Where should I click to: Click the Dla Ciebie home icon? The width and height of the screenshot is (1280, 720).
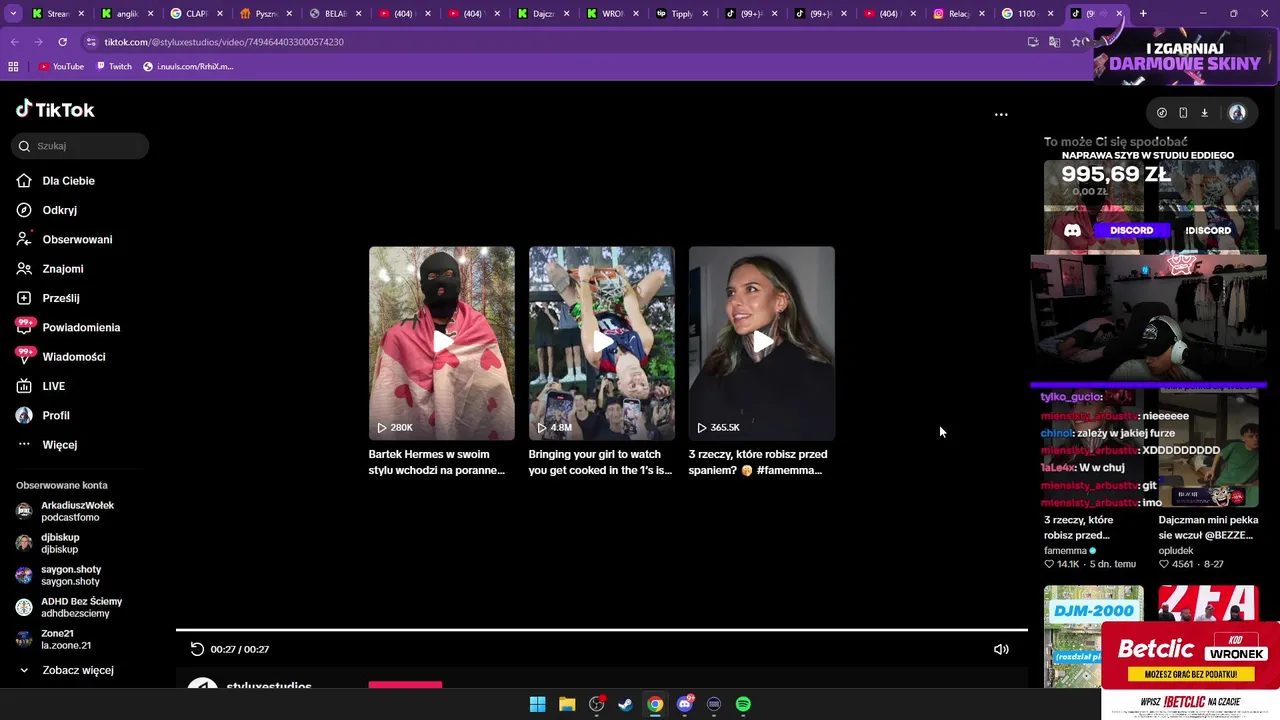pyautogui.click(x=24, y=181)
